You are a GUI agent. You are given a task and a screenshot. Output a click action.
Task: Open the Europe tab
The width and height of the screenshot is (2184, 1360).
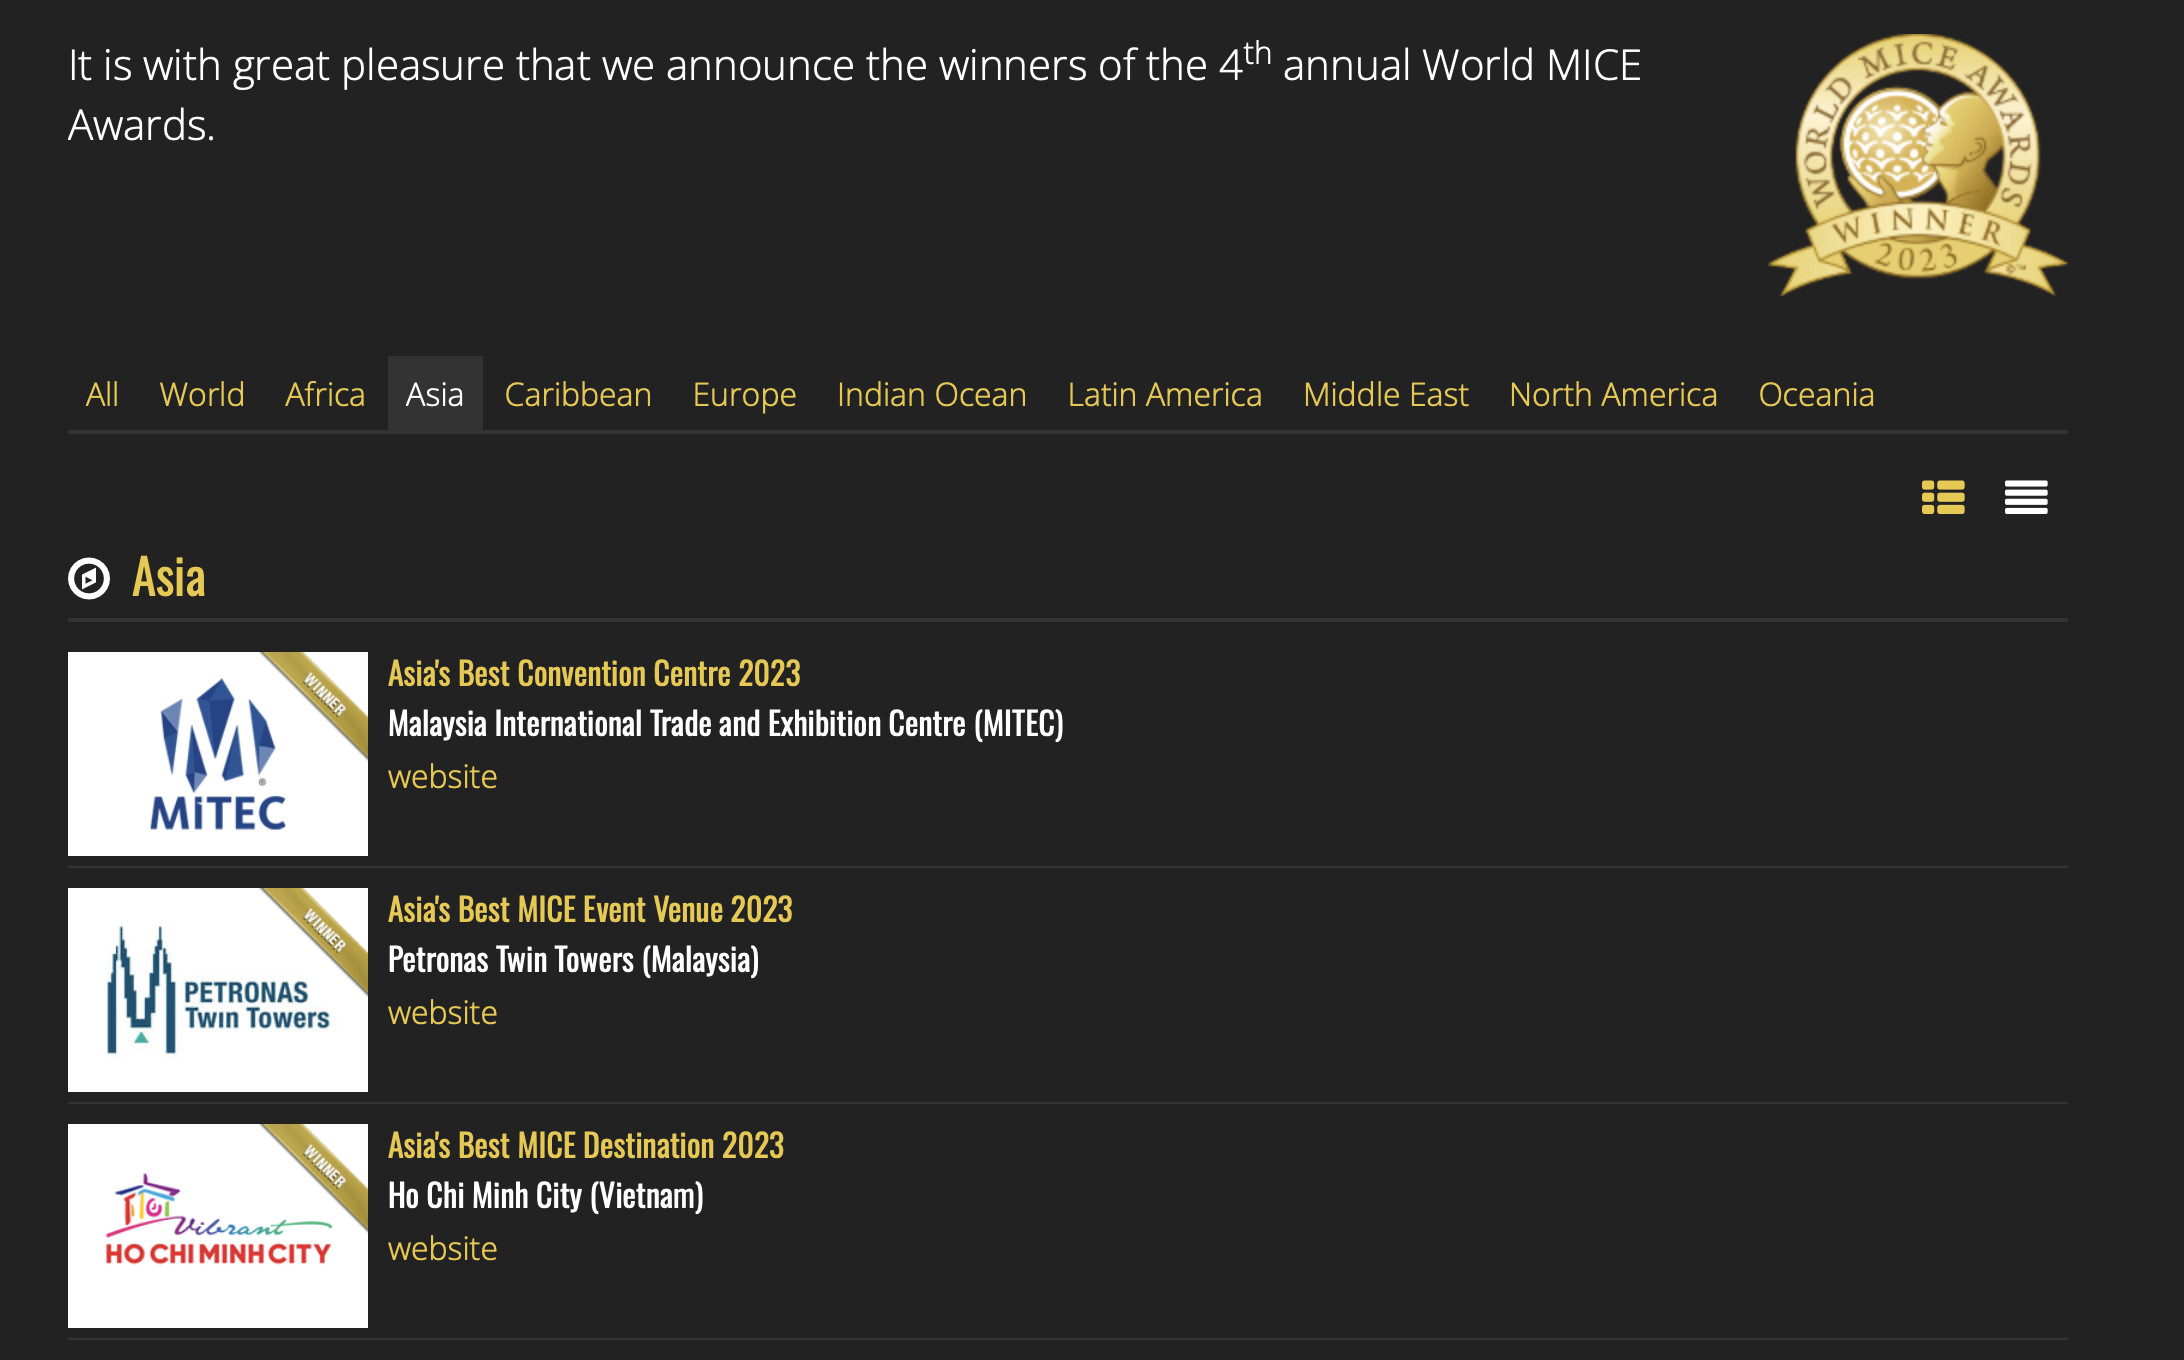coord(744,394)
